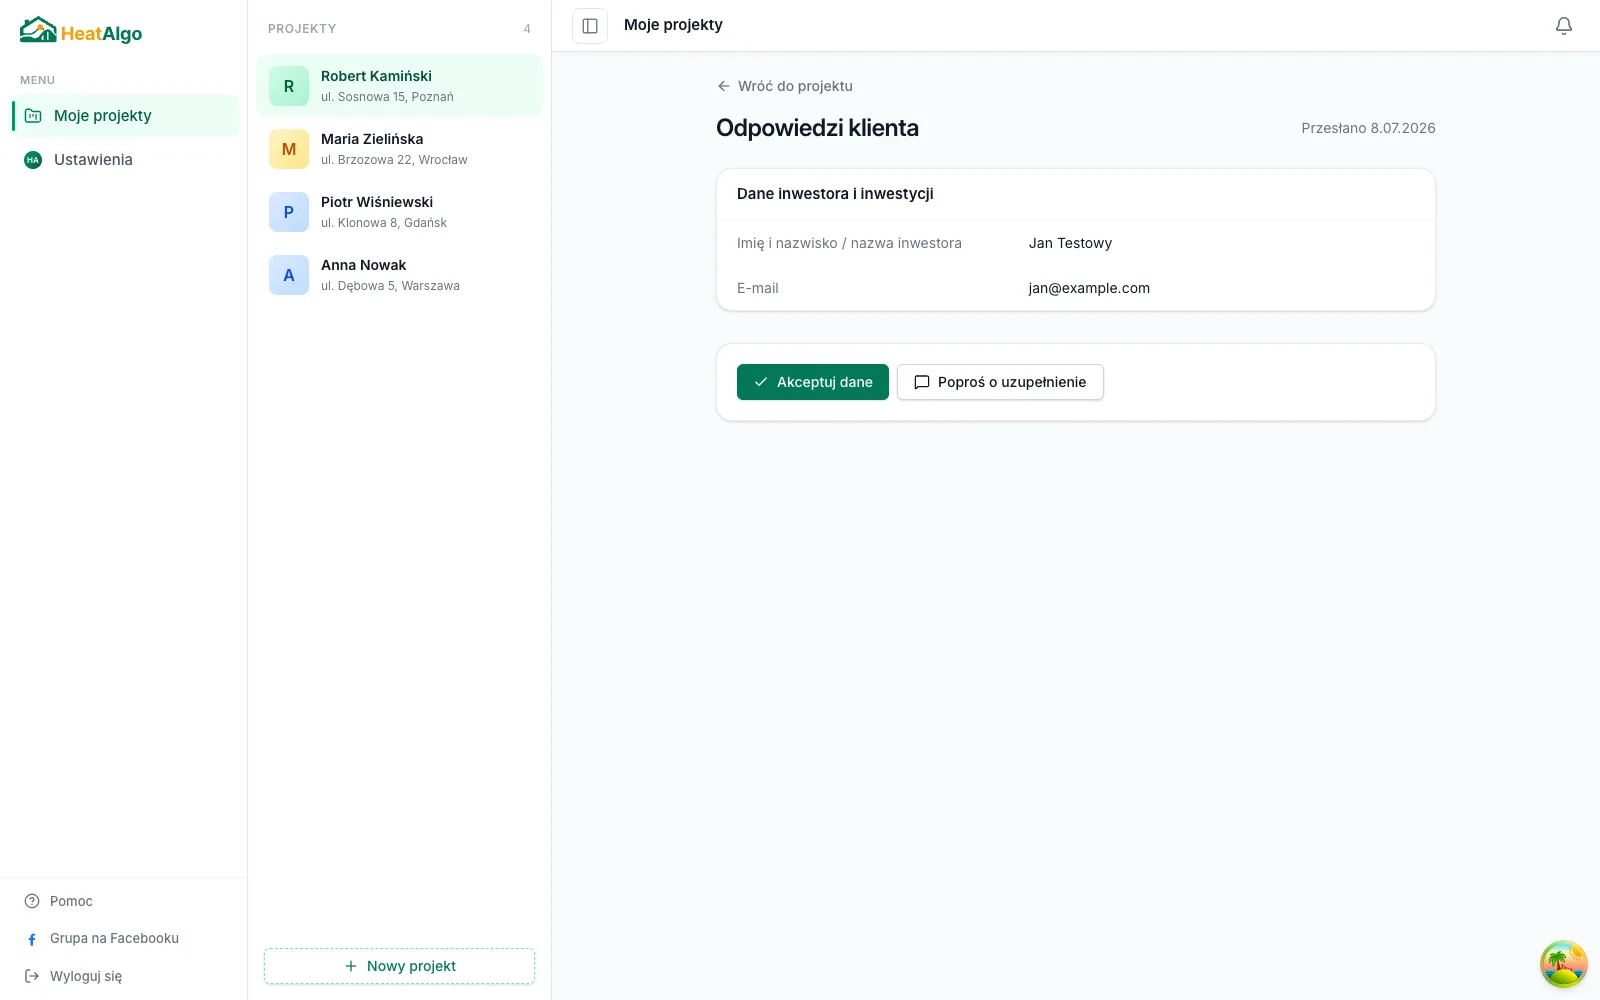Click Wyloguj się to log out
This screenshot has height=1000, width=1600.
[x=85, y=976]
